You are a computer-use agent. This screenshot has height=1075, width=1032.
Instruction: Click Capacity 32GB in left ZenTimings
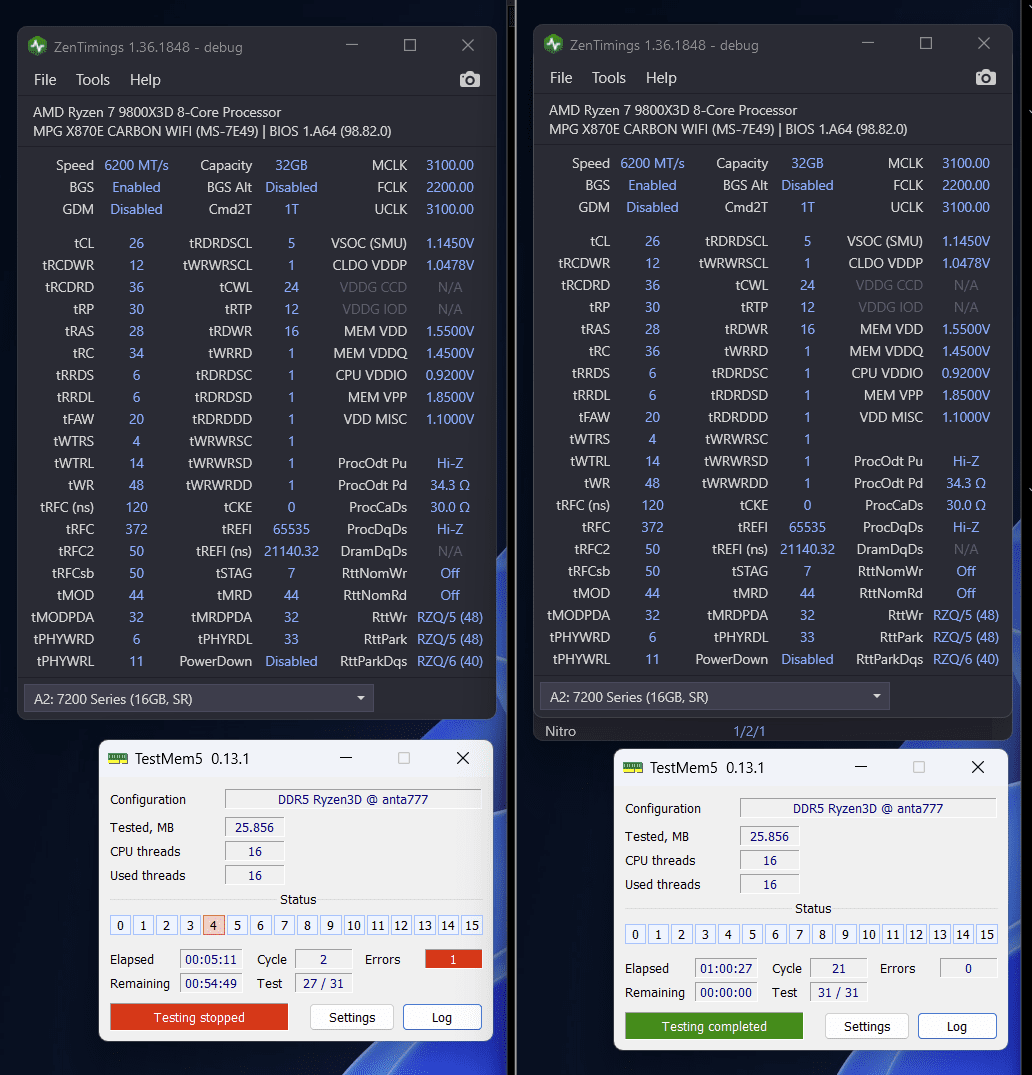tap(291, 165)
